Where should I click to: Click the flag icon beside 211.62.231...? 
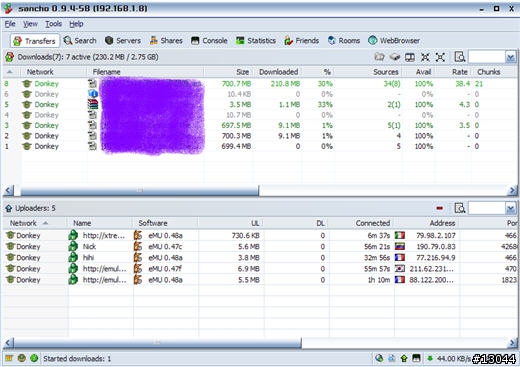pos(400,269)
